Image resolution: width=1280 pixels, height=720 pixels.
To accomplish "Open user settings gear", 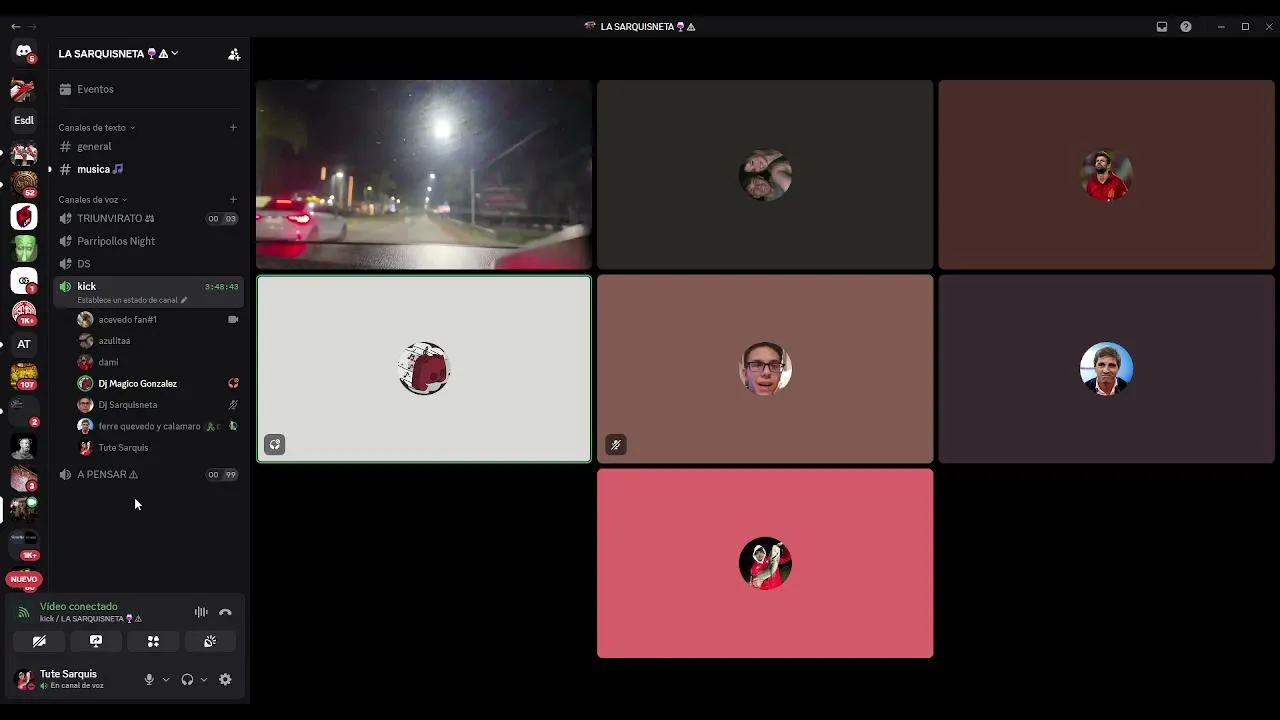I will [225, 679].
